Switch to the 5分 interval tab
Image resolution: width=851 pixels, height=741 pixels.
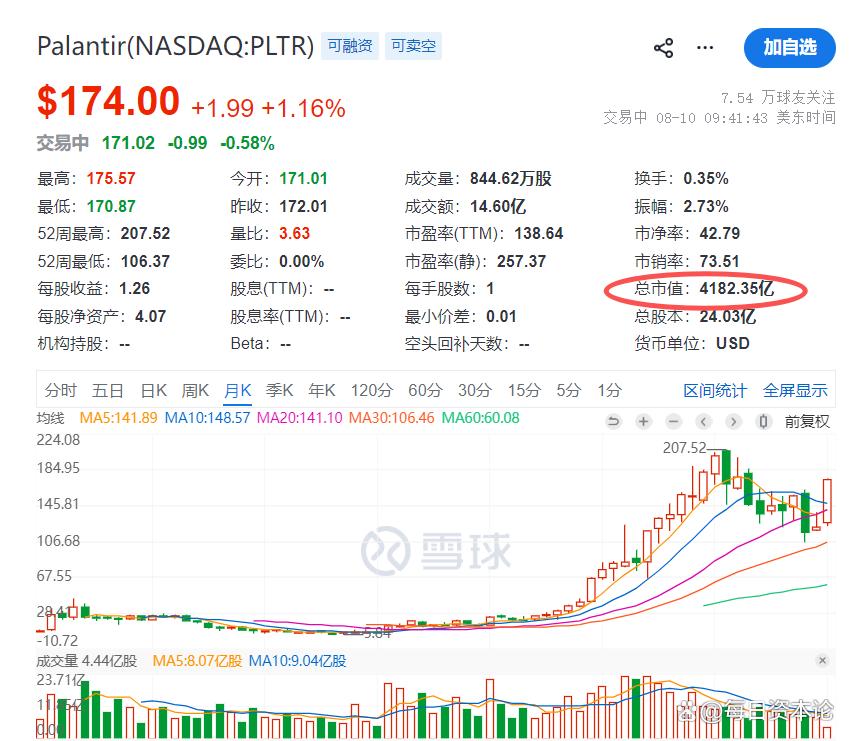tap(569, 390)
